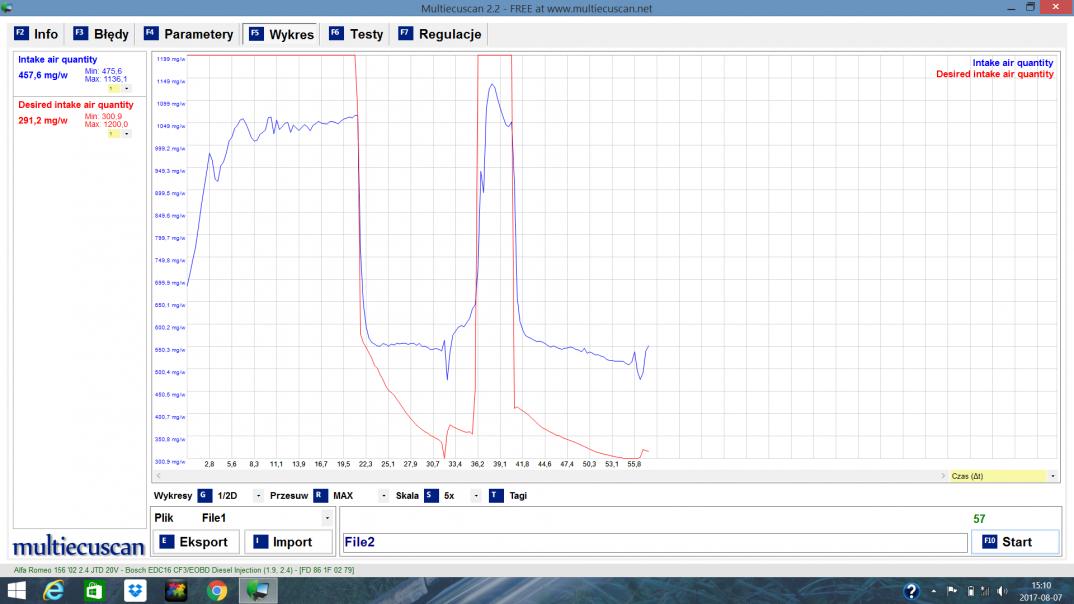Click the Eksport button
Viewport: 1074px width, 604px height.
[x=194, y=542]
